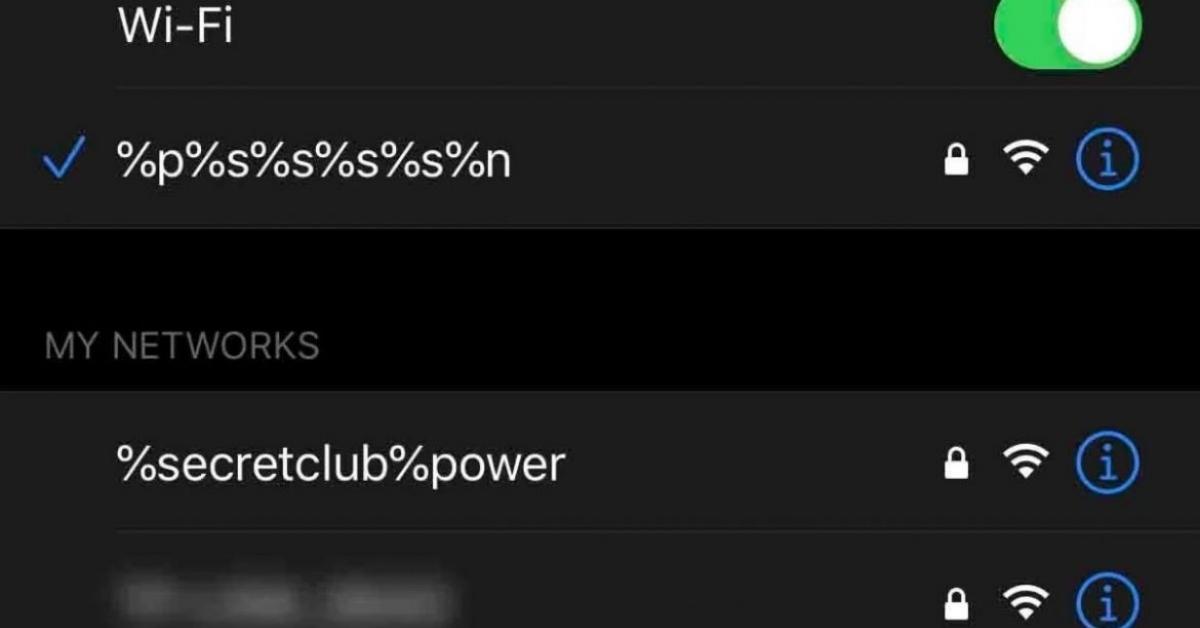The height and width of the screenshot is (628, 1200).
Task: Open info for %p%s%s%s%s%n network
Action: (x=1107, y=161)
